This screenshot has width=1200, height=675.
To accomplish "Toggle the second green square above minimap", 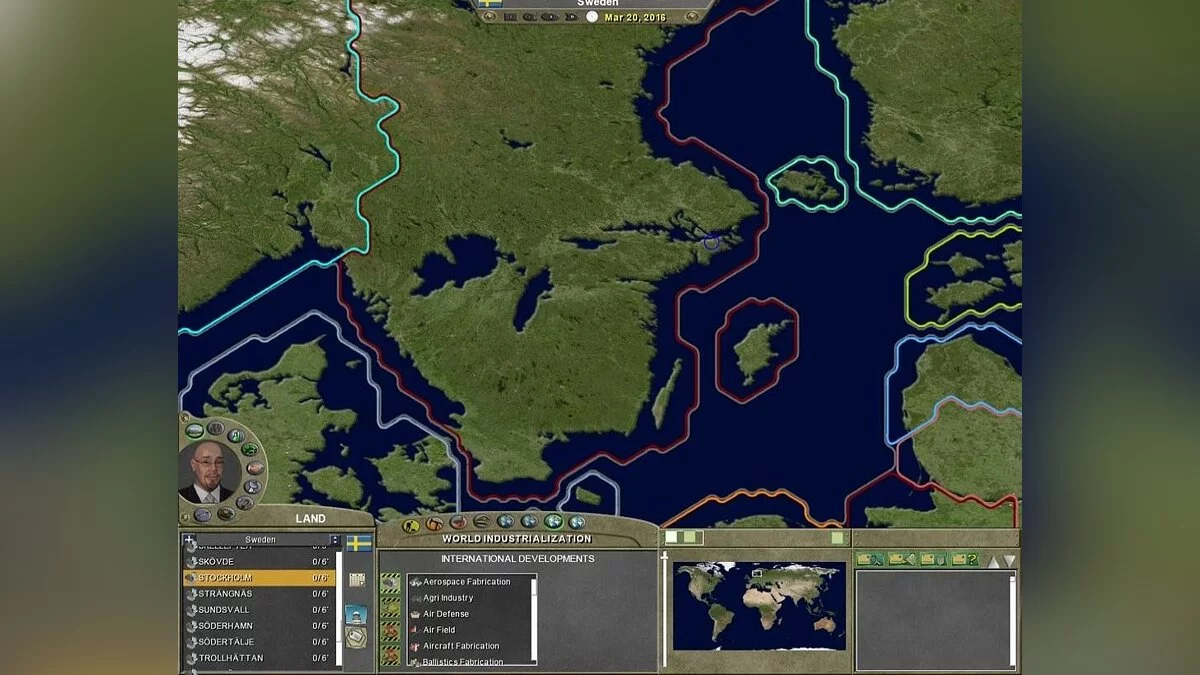I will [692, 538].
